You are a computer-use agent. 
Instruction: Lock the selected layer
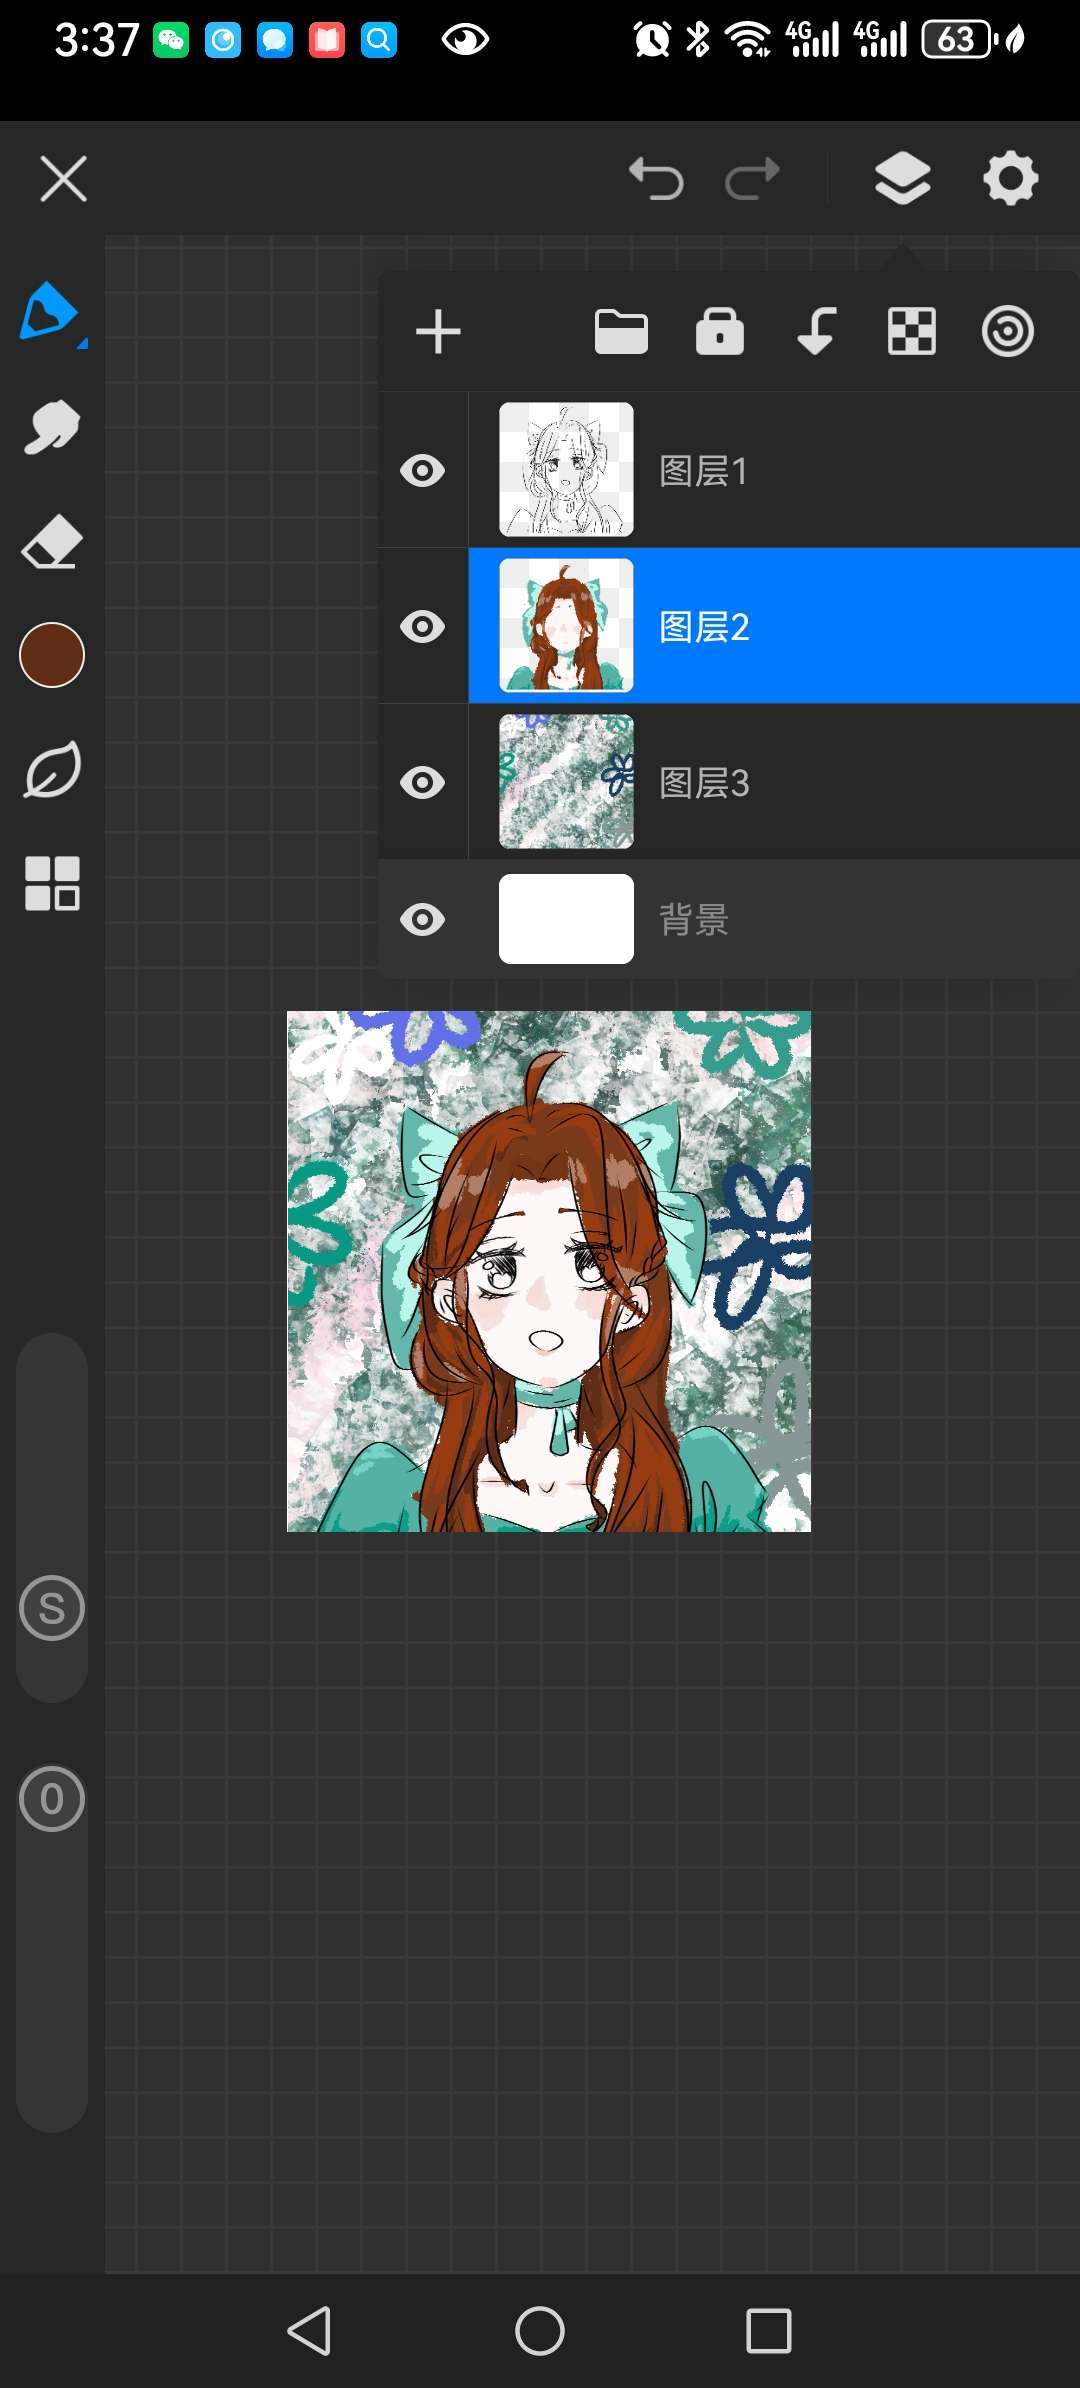point(719,332)
